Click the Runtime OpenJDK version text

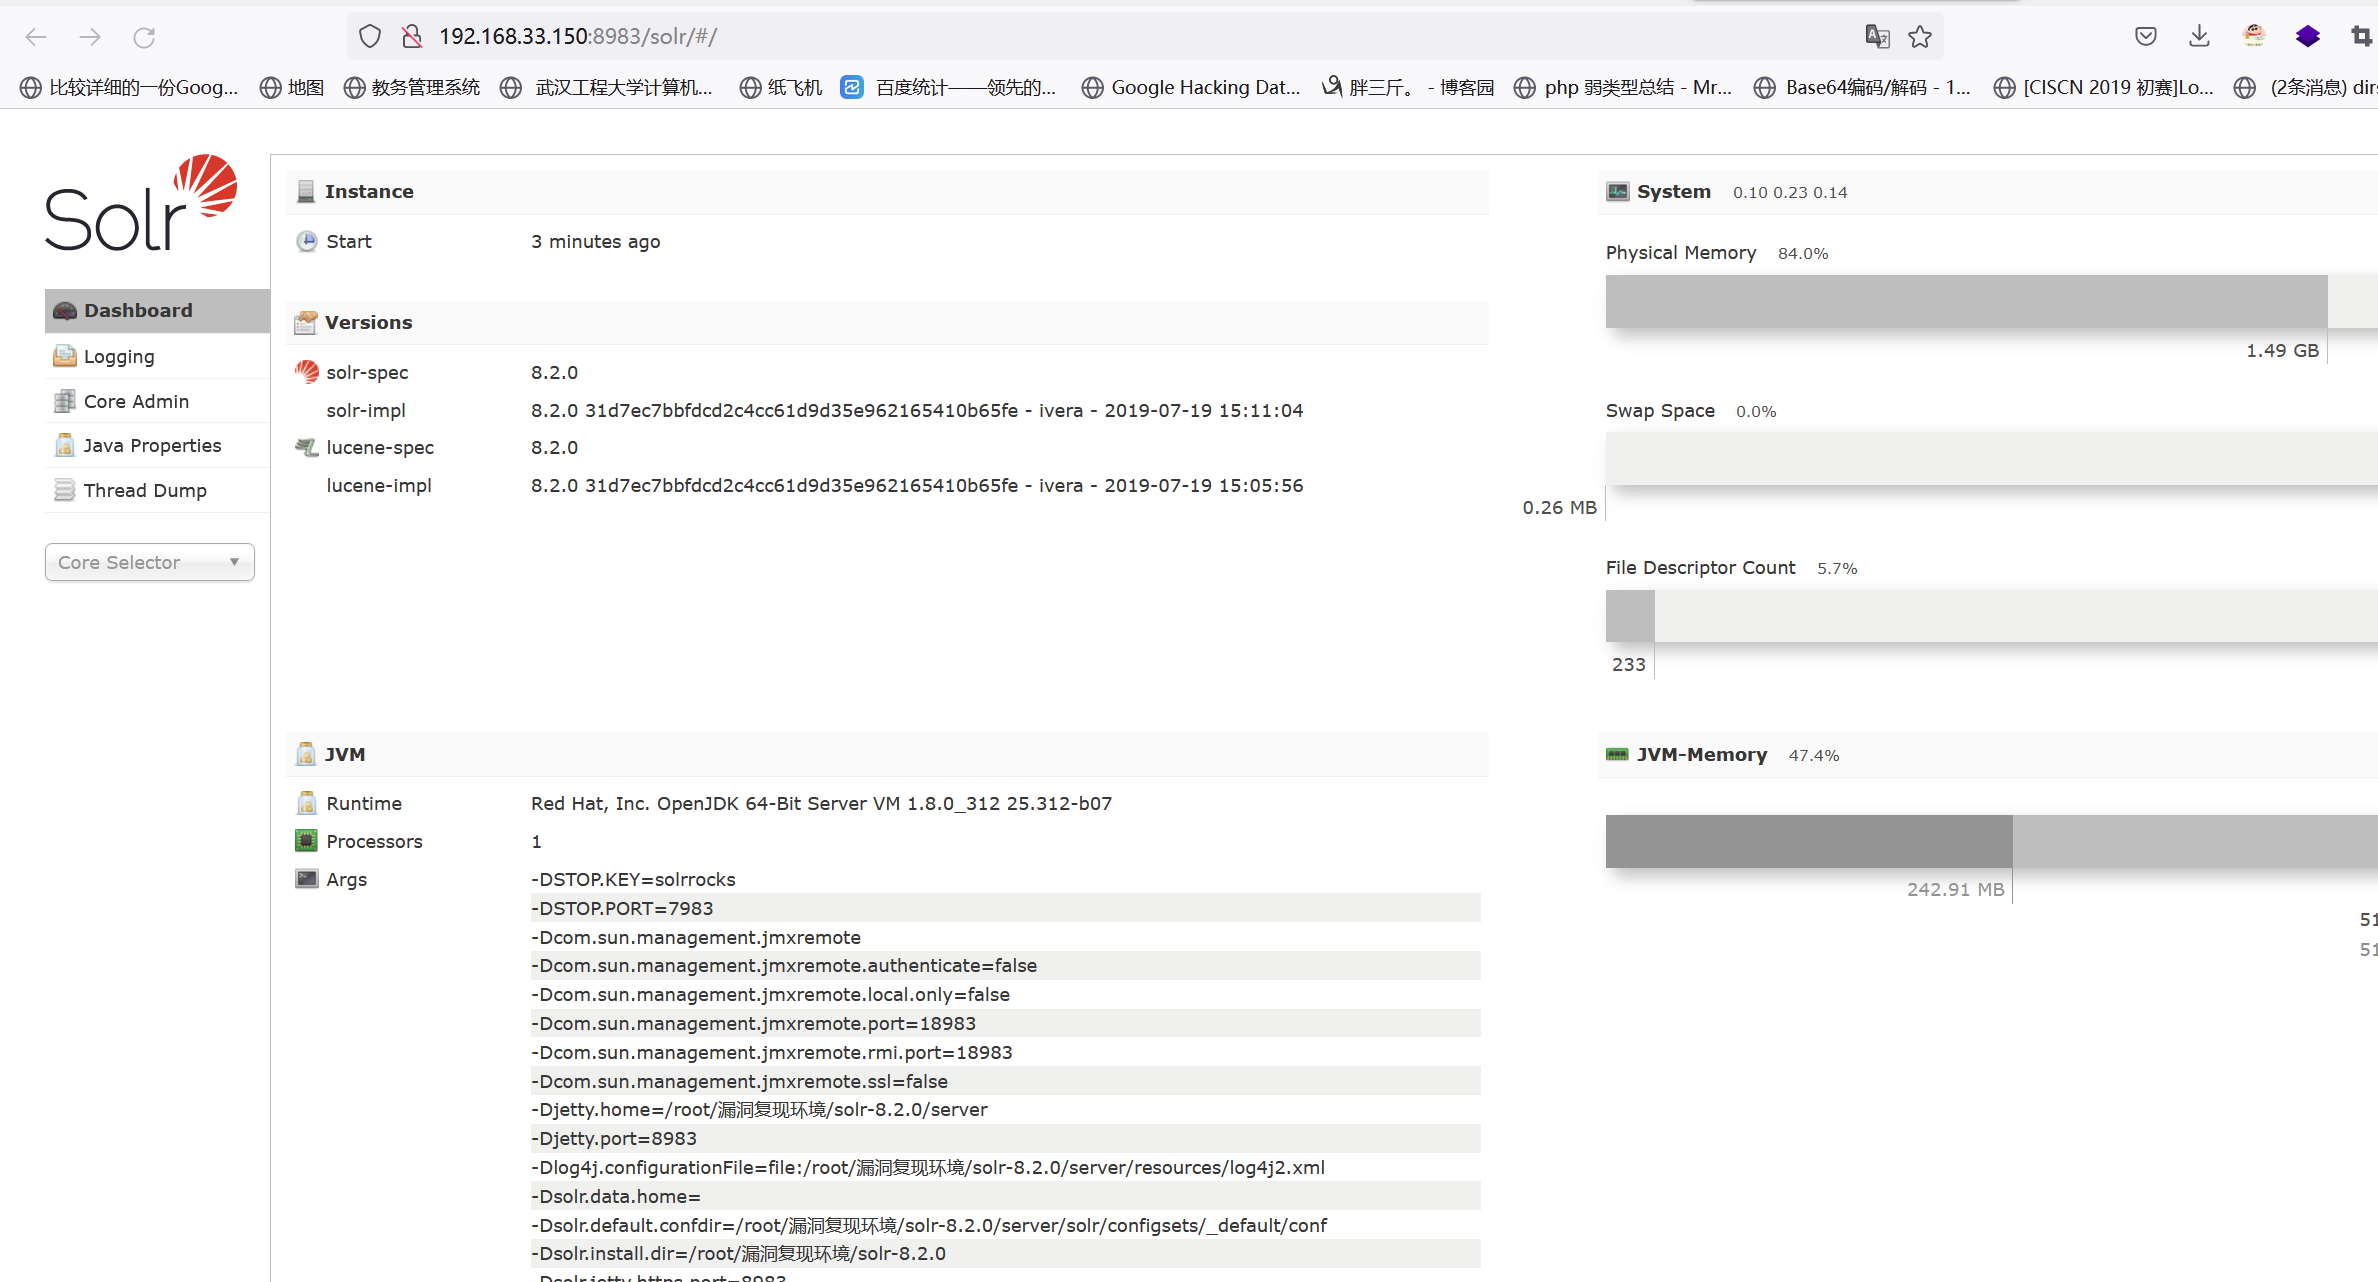821,803
